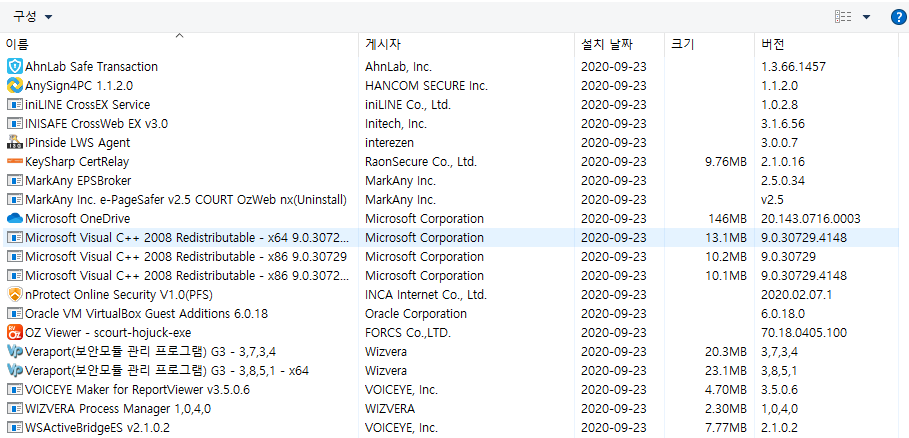Click the 13.1MB size in highlighted row
The width and height of the screenshot is (909, 438).
click(726, 238)
